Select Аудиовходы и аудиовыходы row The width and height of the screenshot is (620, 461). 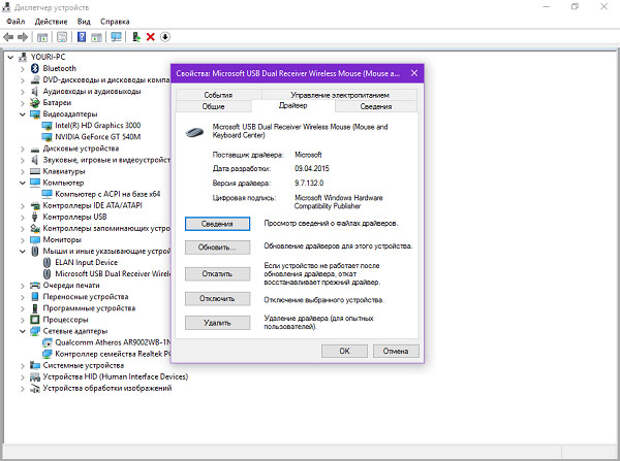click(x=92, y=91)
